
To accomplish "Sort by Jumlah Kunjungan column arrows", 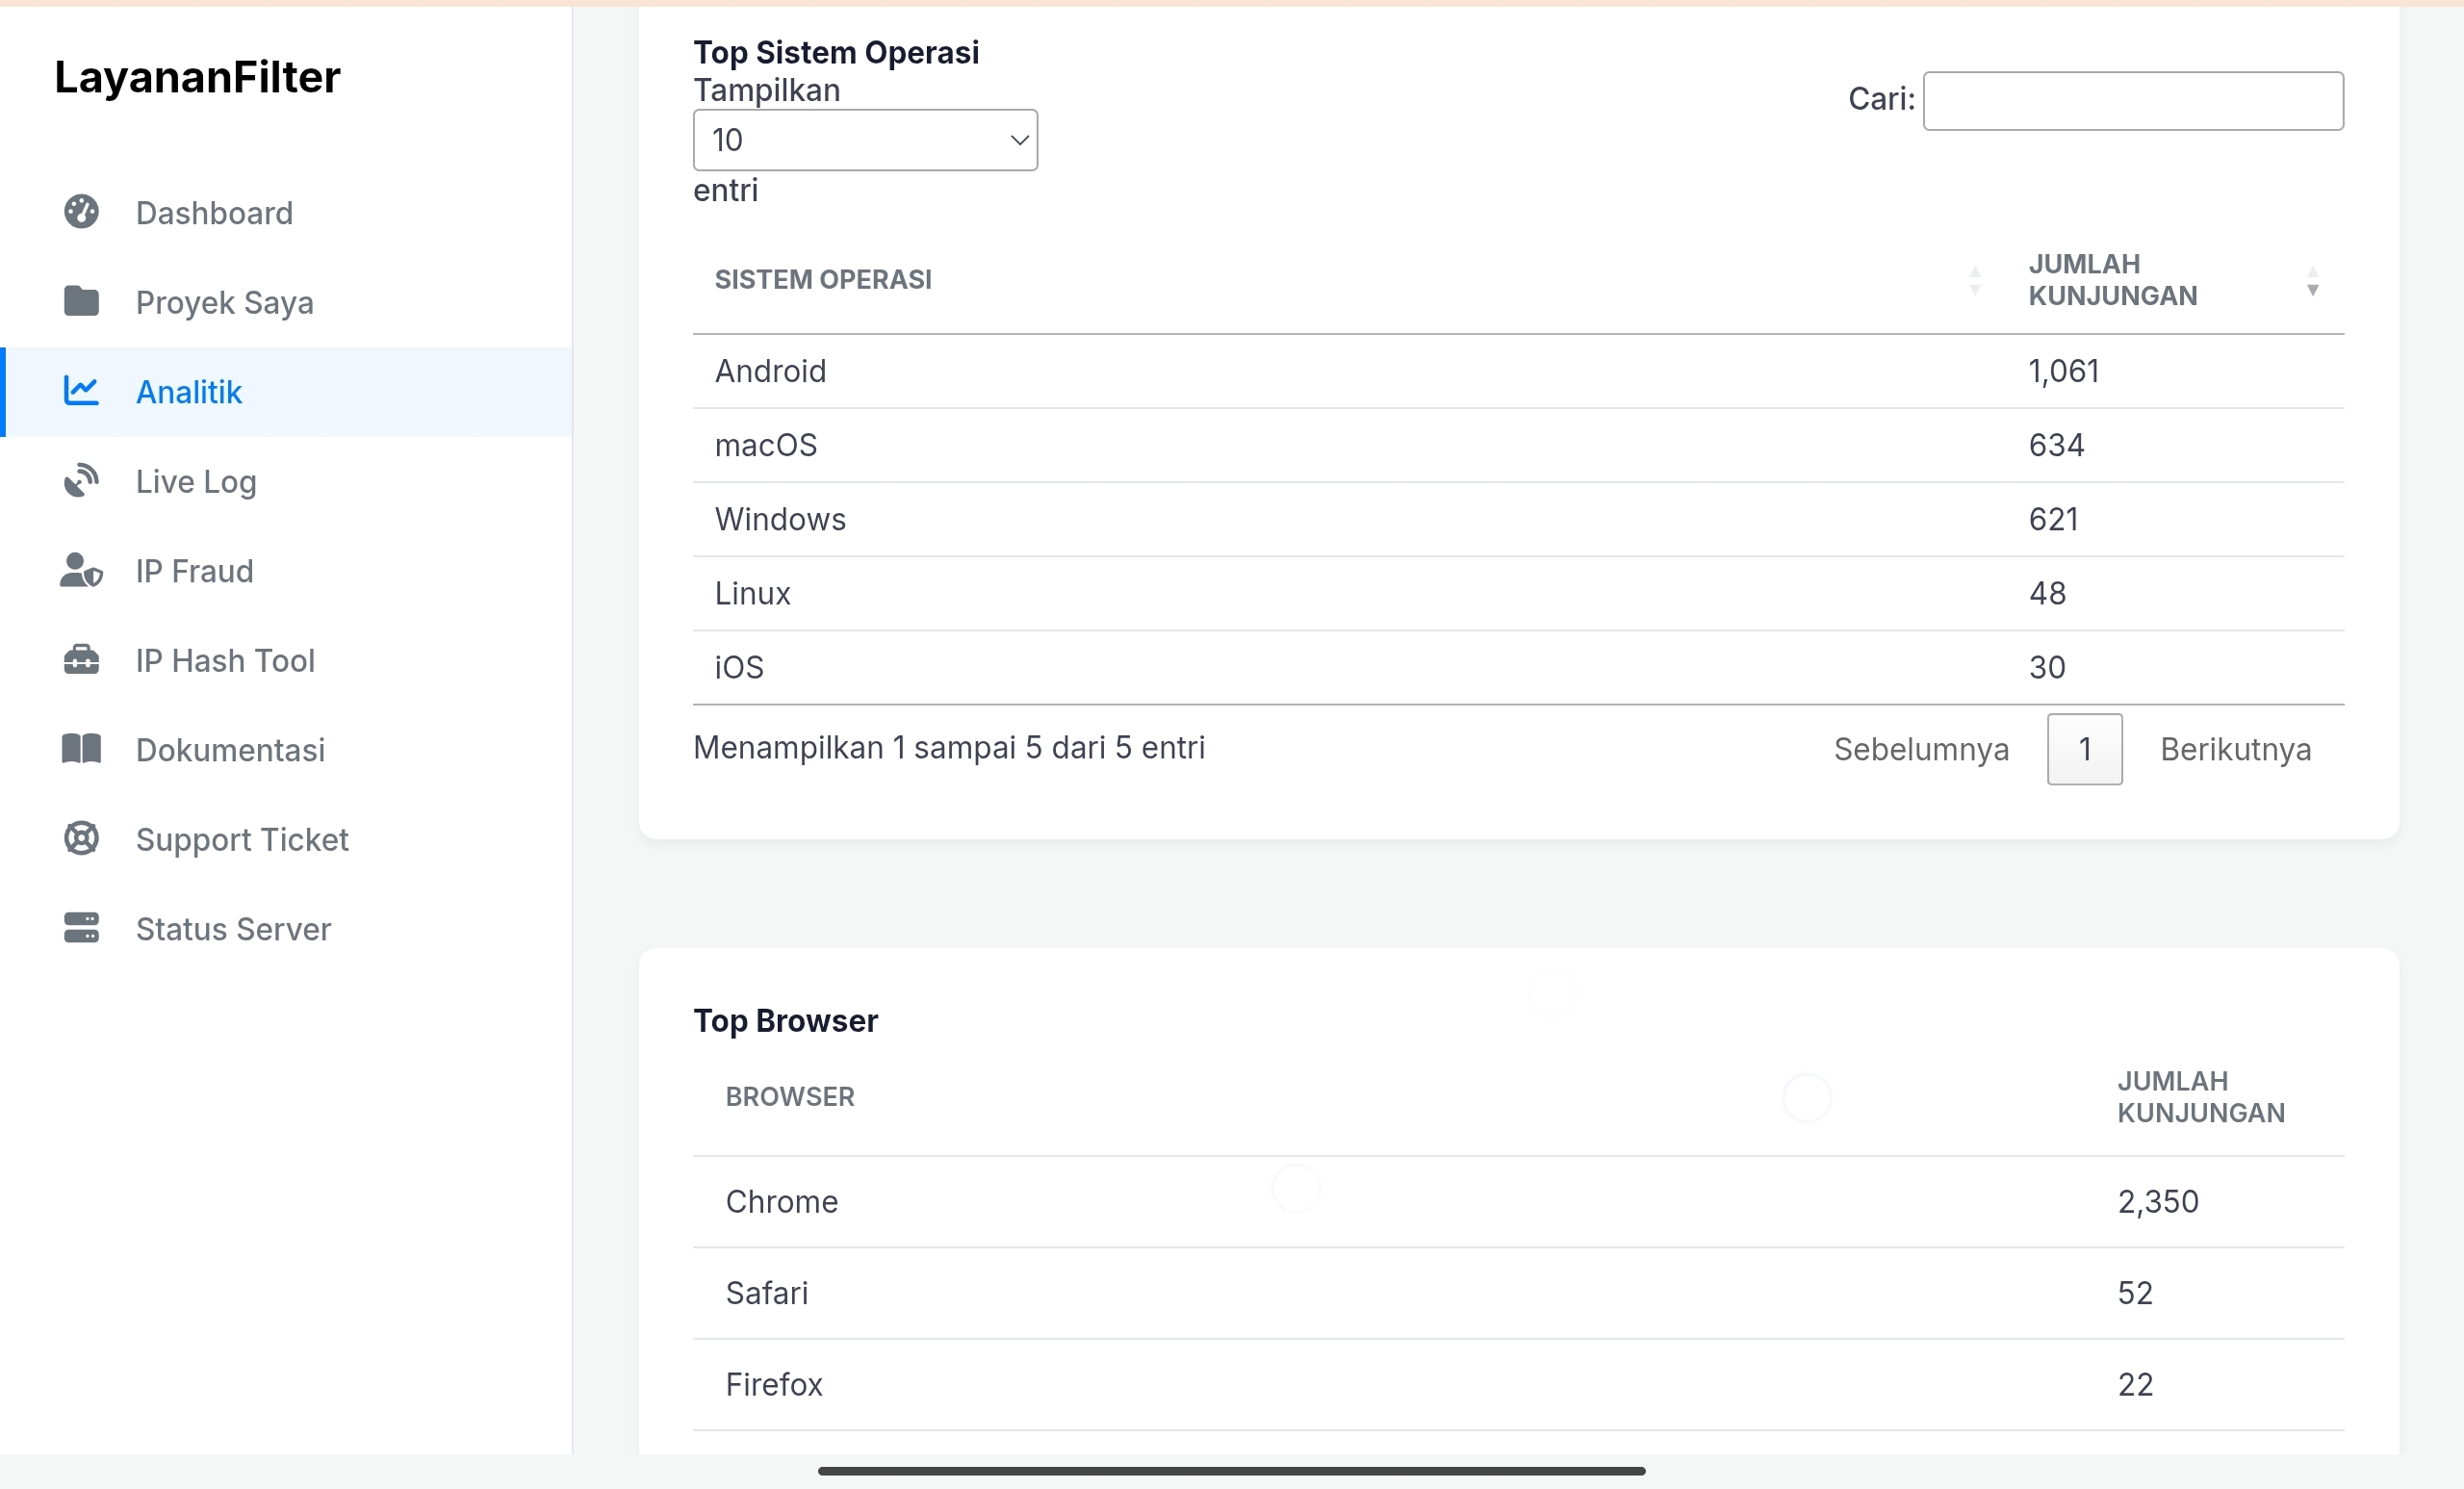I will [2312, 281].
